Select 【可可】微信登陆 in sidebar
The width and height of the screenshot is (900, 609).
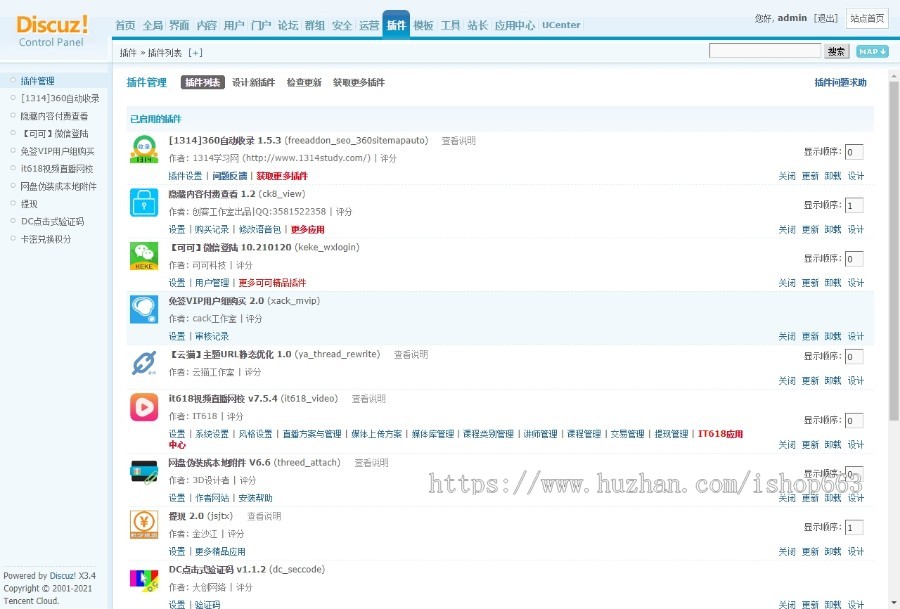55,134
